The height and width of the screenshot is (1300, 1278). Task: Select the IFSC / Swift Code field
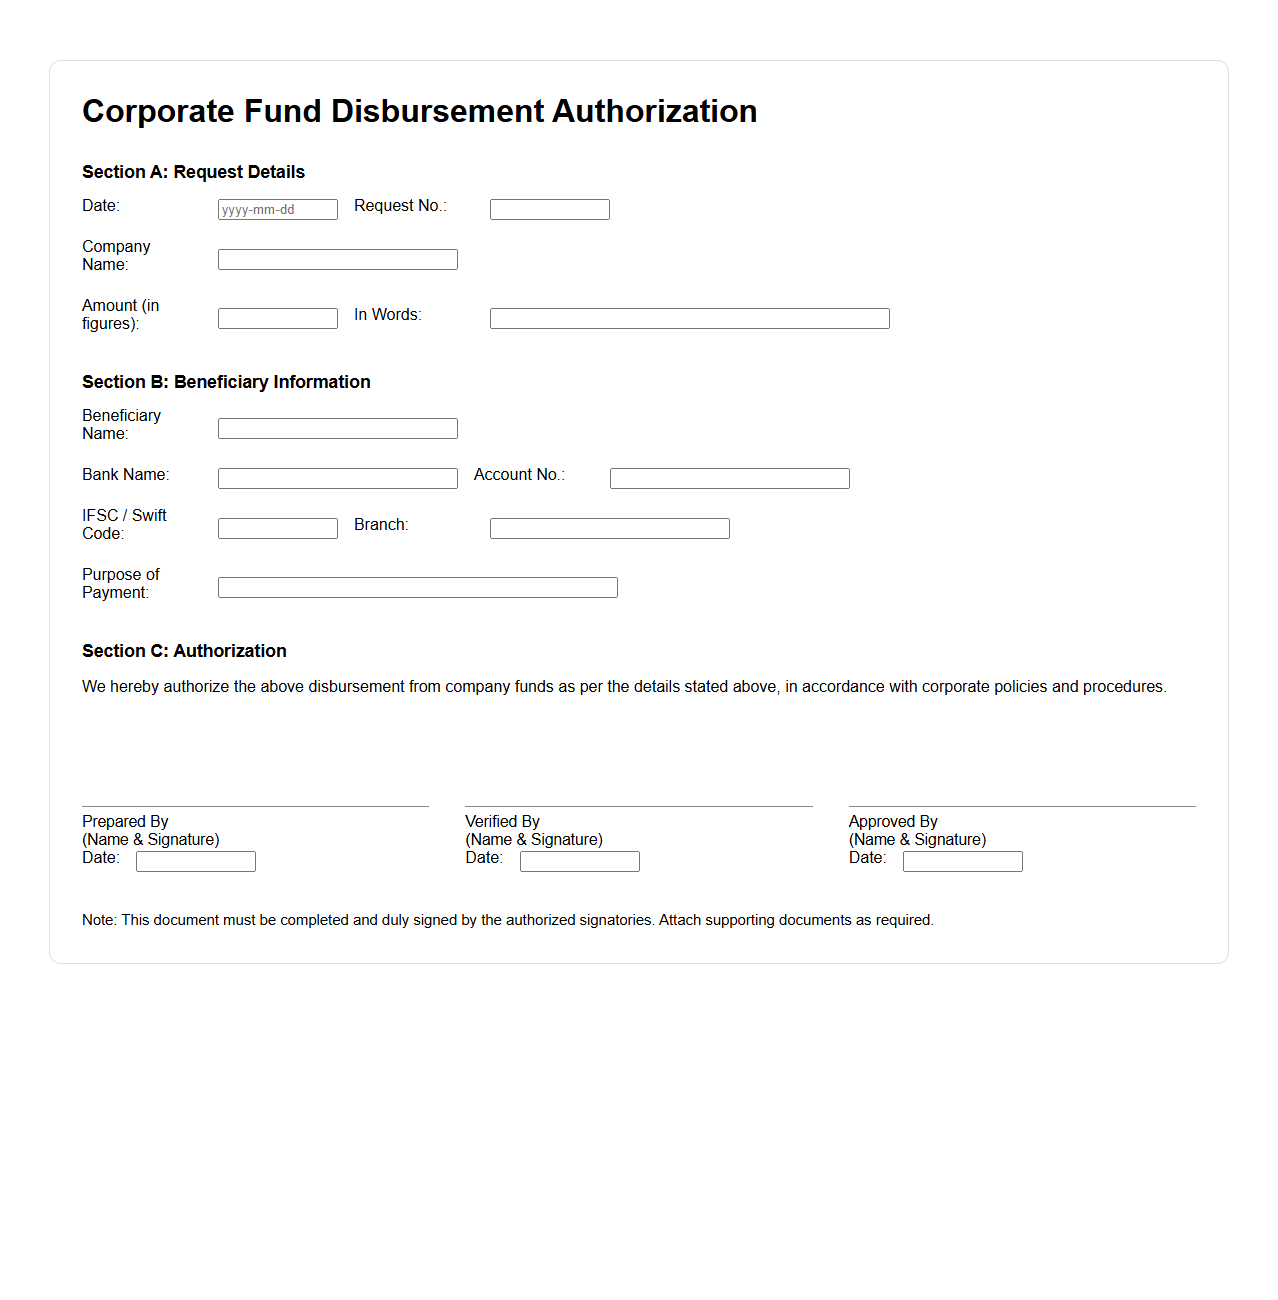[277, 528]
